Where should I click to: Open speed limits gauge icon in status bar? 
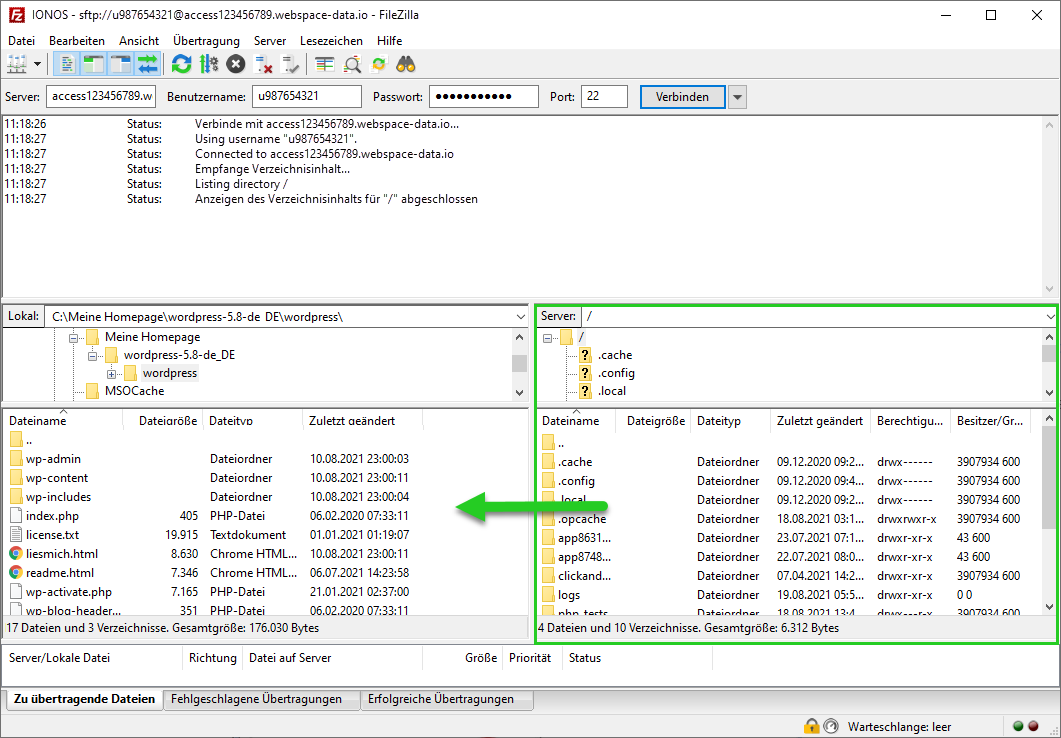point(830,727)
